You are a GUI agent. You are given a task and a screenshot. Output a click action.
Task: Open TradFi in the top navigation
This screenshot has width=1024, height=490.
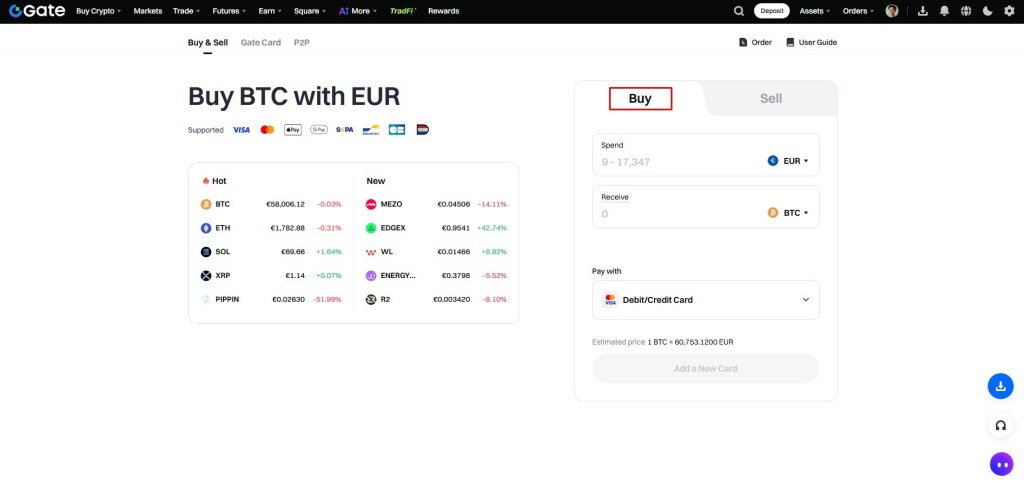(x=403, y=11)
